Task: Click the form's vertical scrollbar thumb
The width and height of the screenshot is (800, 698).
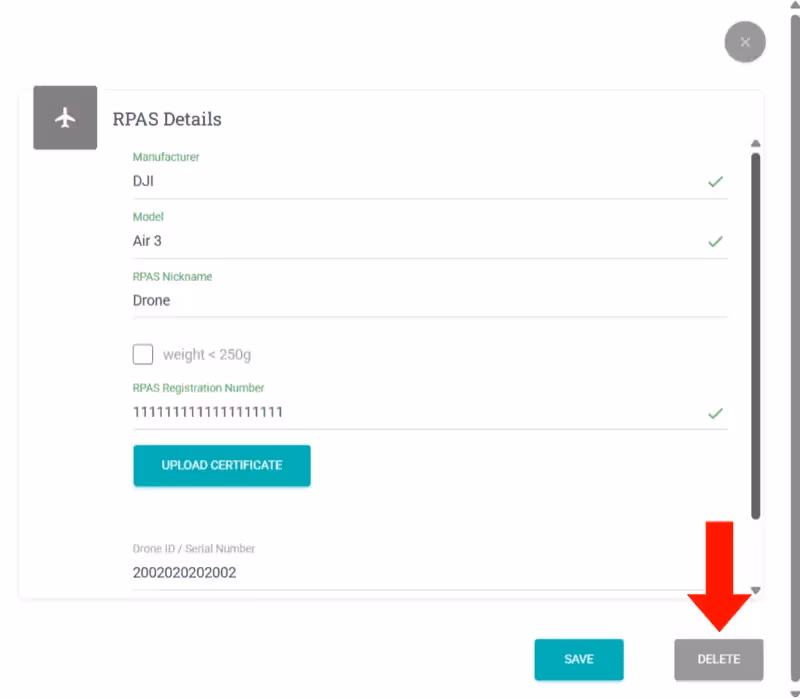Action: point(756,335)
